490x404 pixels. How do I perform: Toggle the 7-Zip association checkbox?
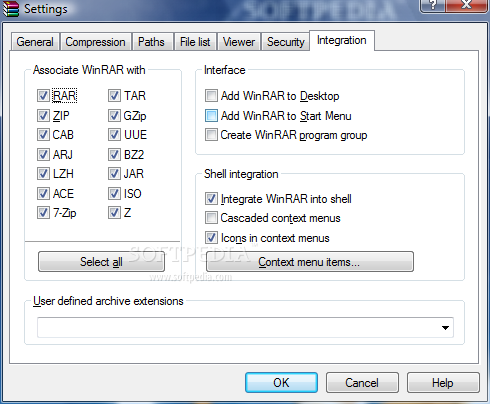43,213
